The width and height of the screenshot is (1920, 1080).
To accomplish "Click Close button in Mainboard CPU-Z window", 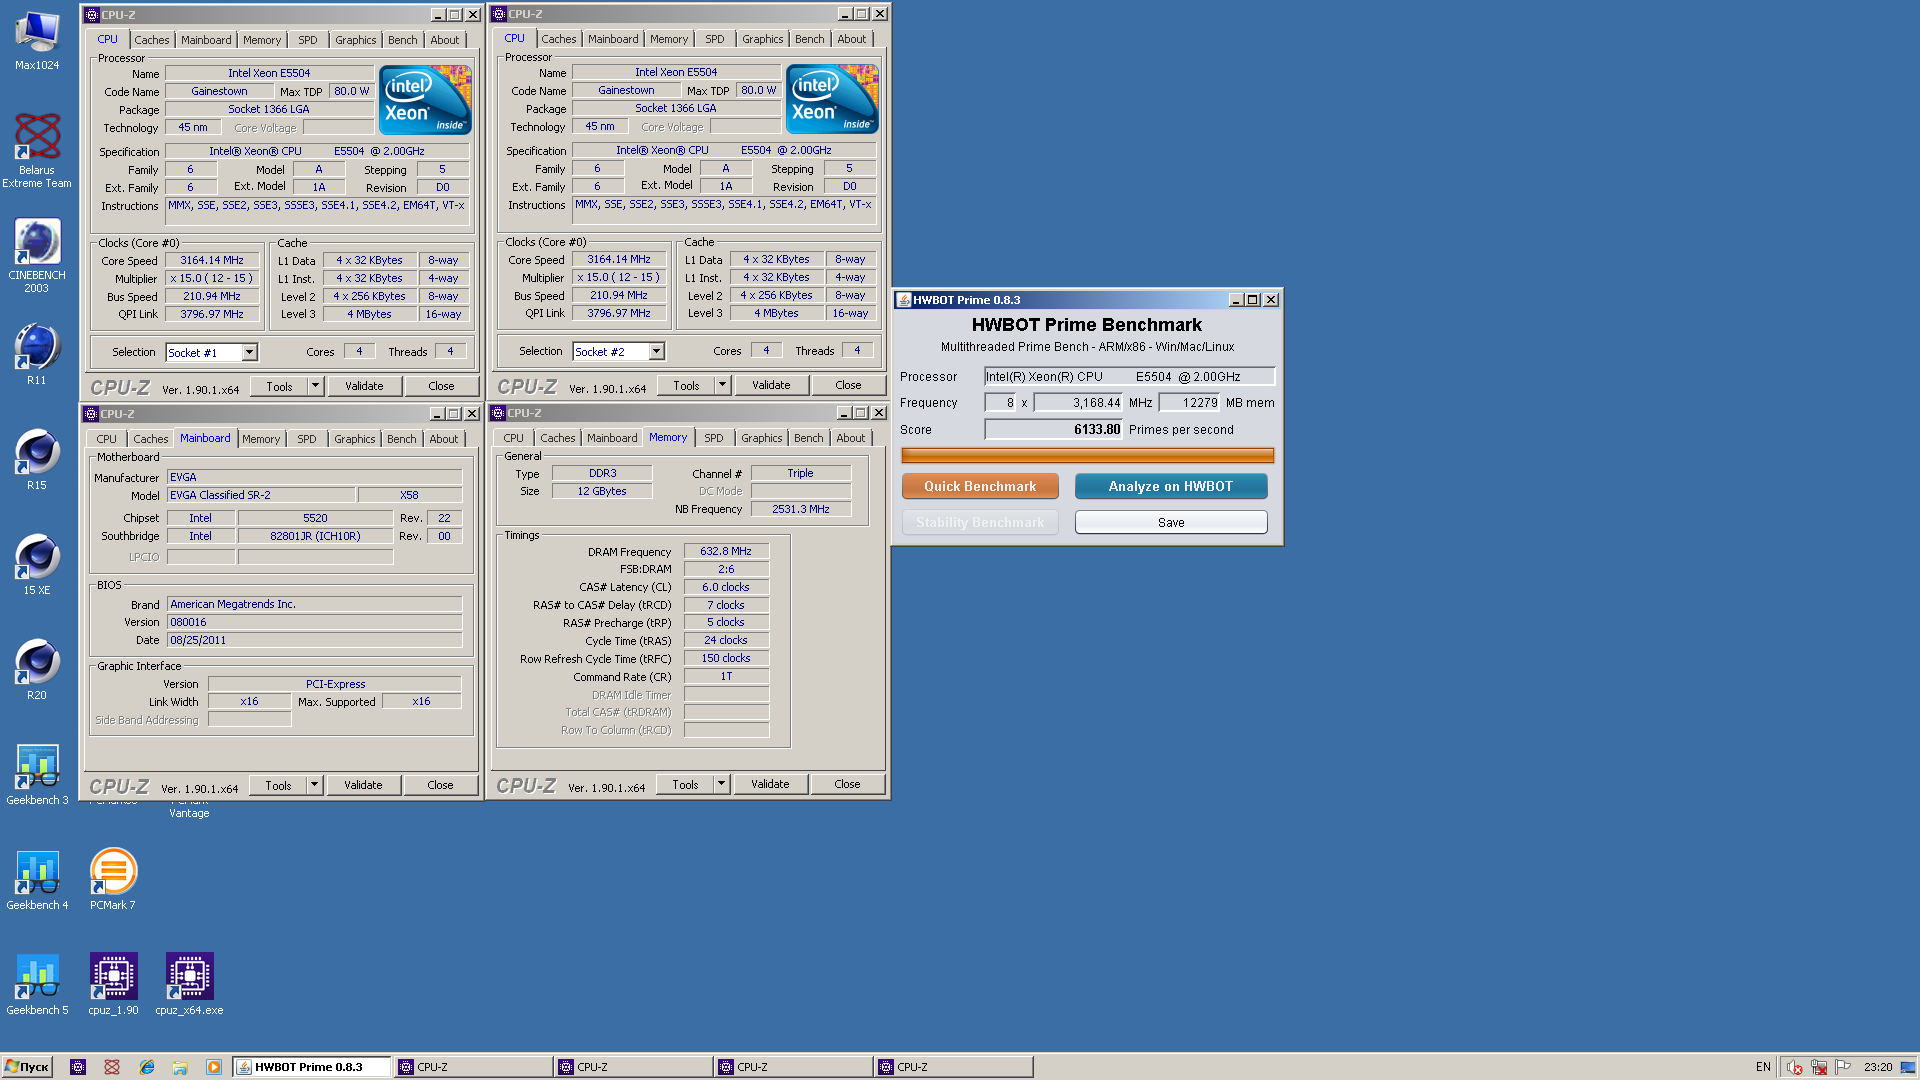I will point(440,785).
